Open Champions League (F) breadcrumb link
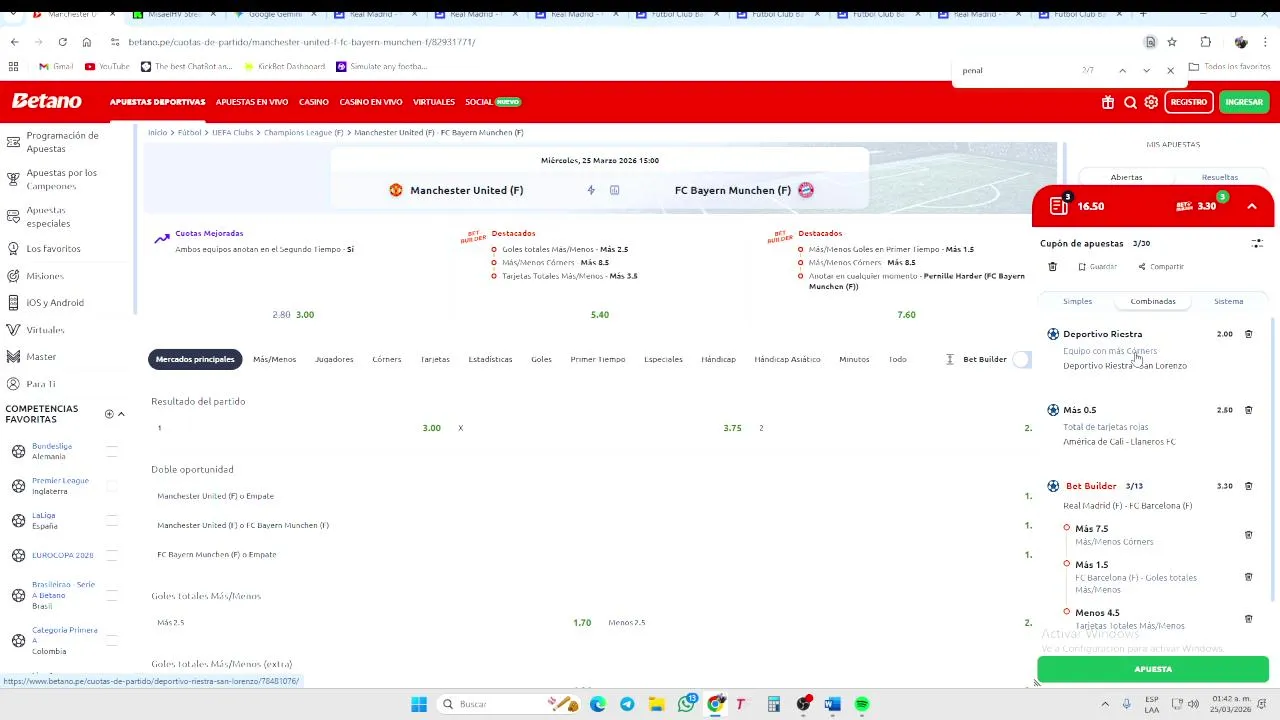 click(304, 132)
